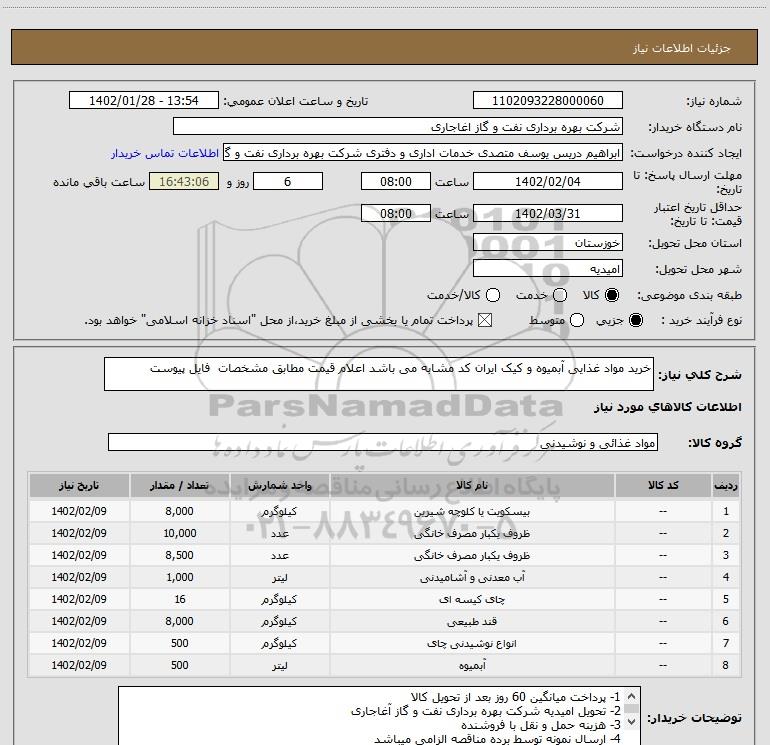Screen dimensions: 770x745
Task: Click the کد کالا column header
Action: click(663, 486)
